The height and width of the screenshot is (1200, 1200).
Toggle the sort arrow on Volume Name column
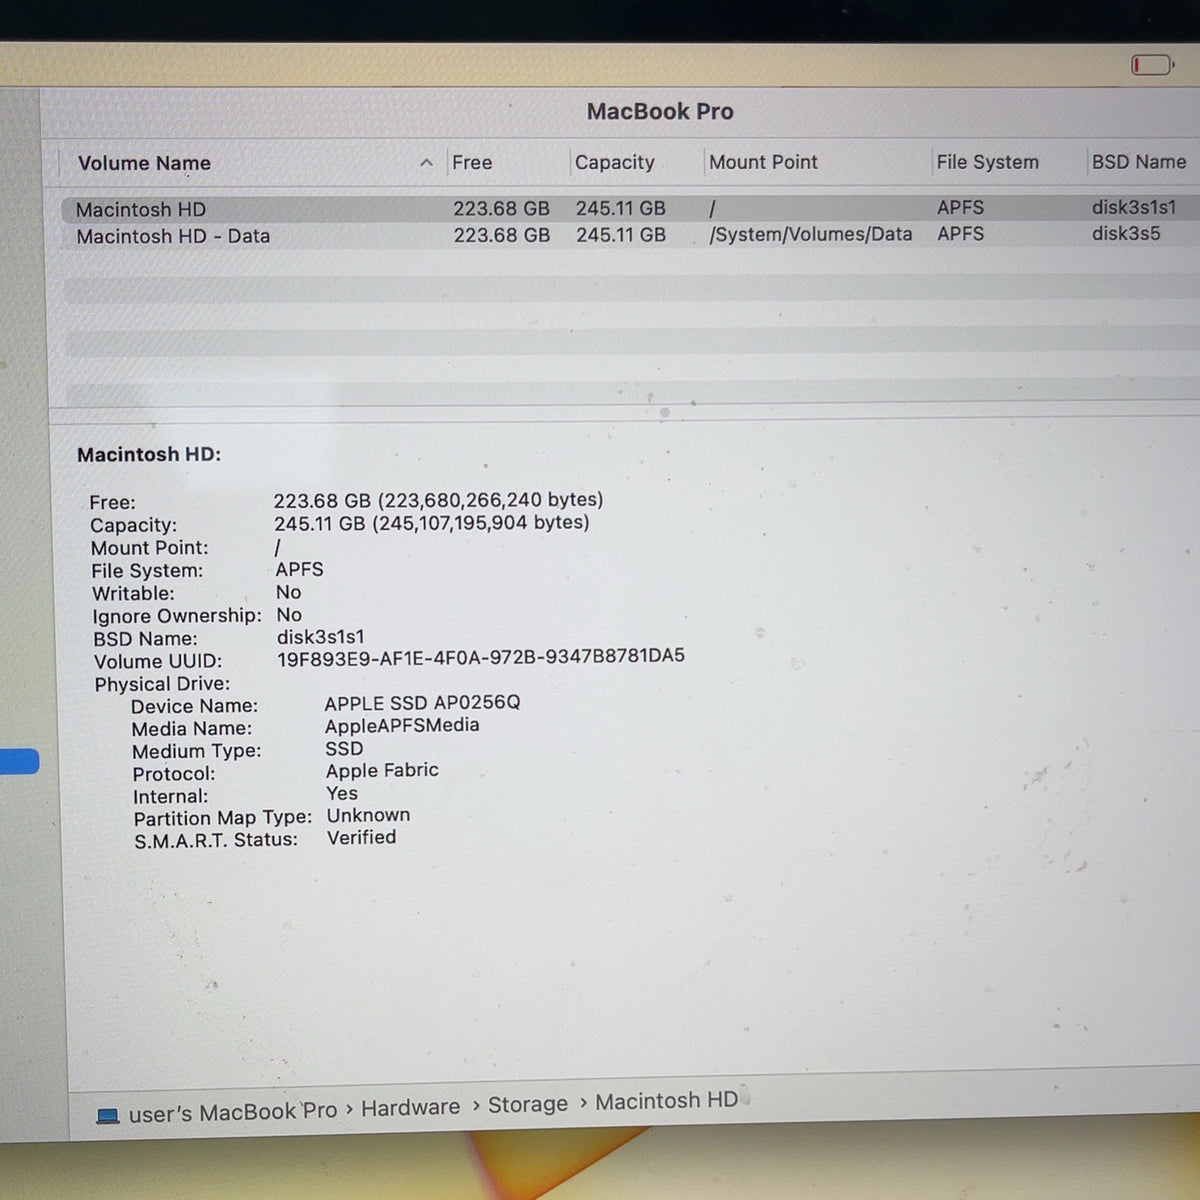pyautogui.click(x=427, y=162)
